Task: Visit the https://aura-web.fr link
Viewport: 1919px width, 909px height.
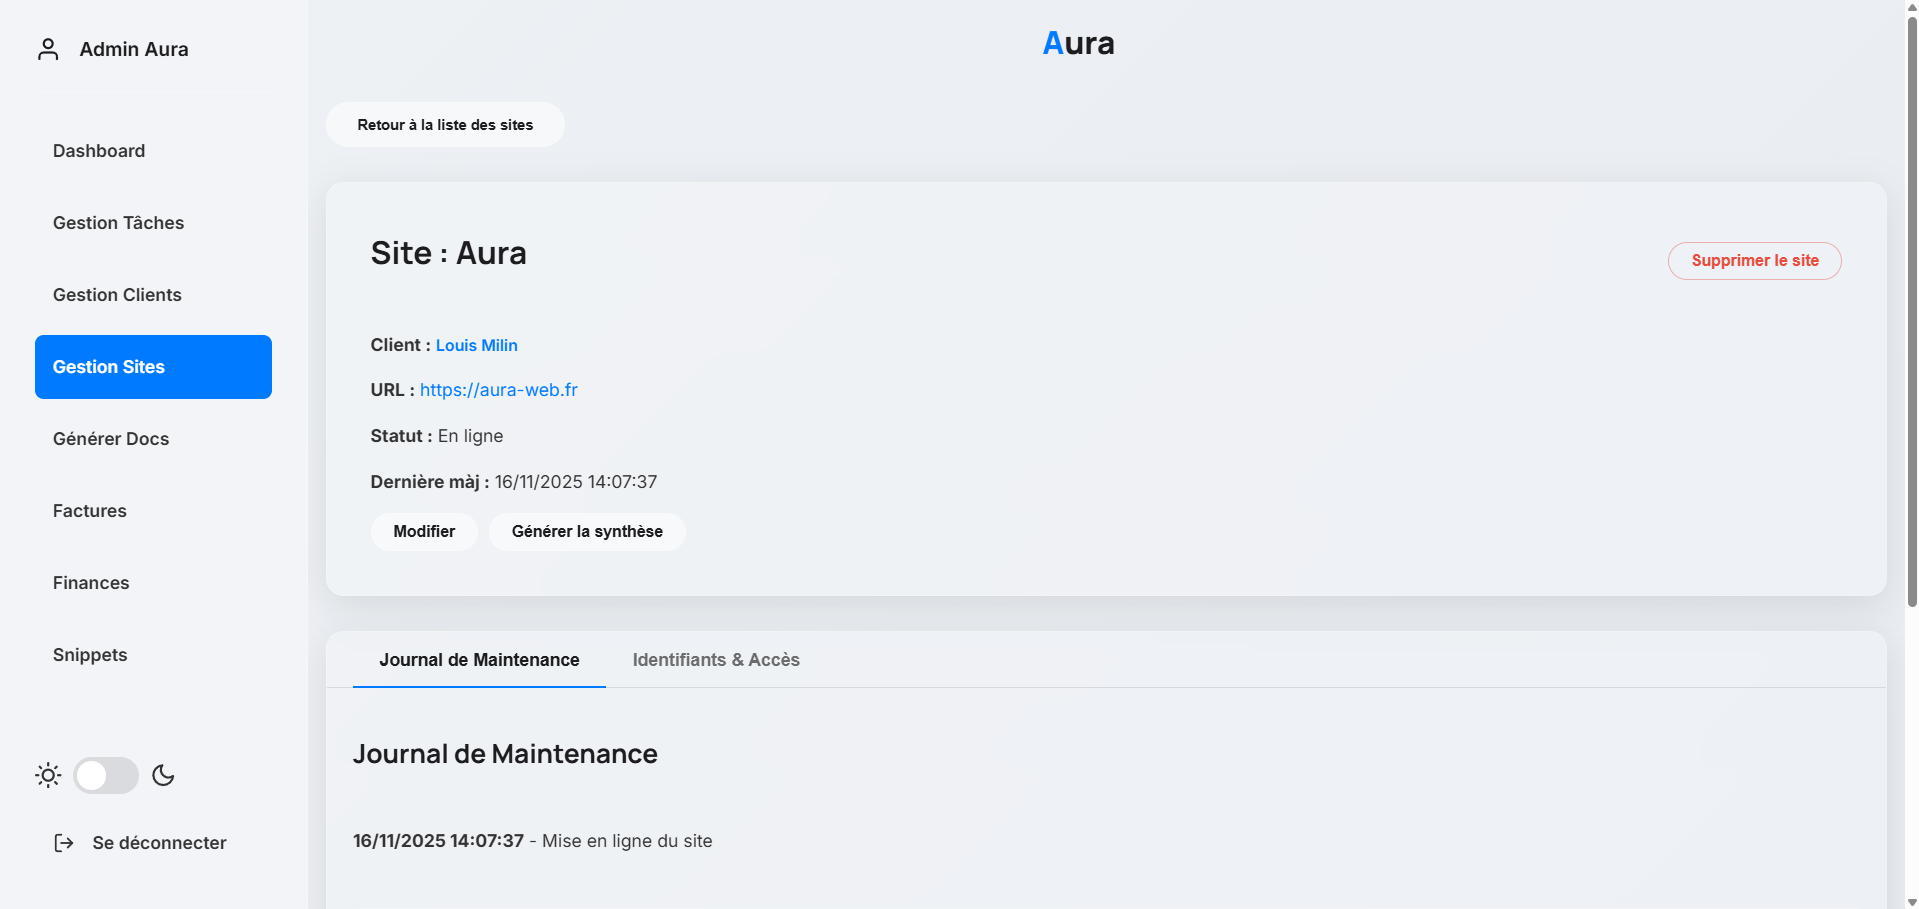Action: (x=498, y=390)
